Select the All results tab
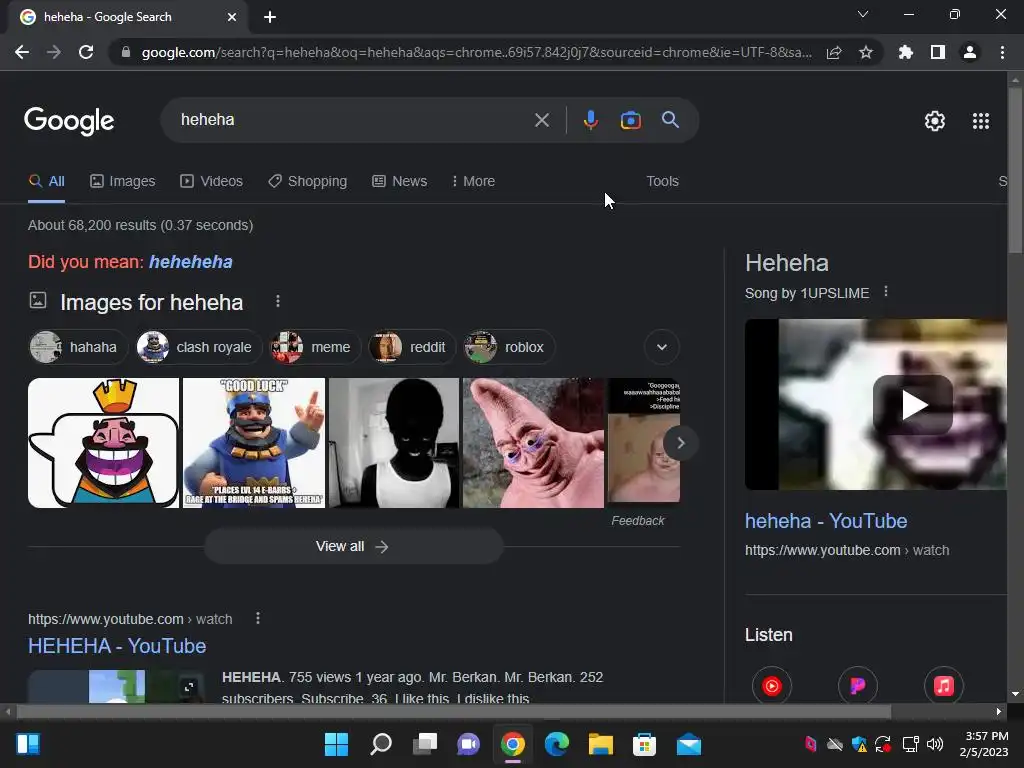This screenshot has height=768, width=1024. (x=46, y=181)
